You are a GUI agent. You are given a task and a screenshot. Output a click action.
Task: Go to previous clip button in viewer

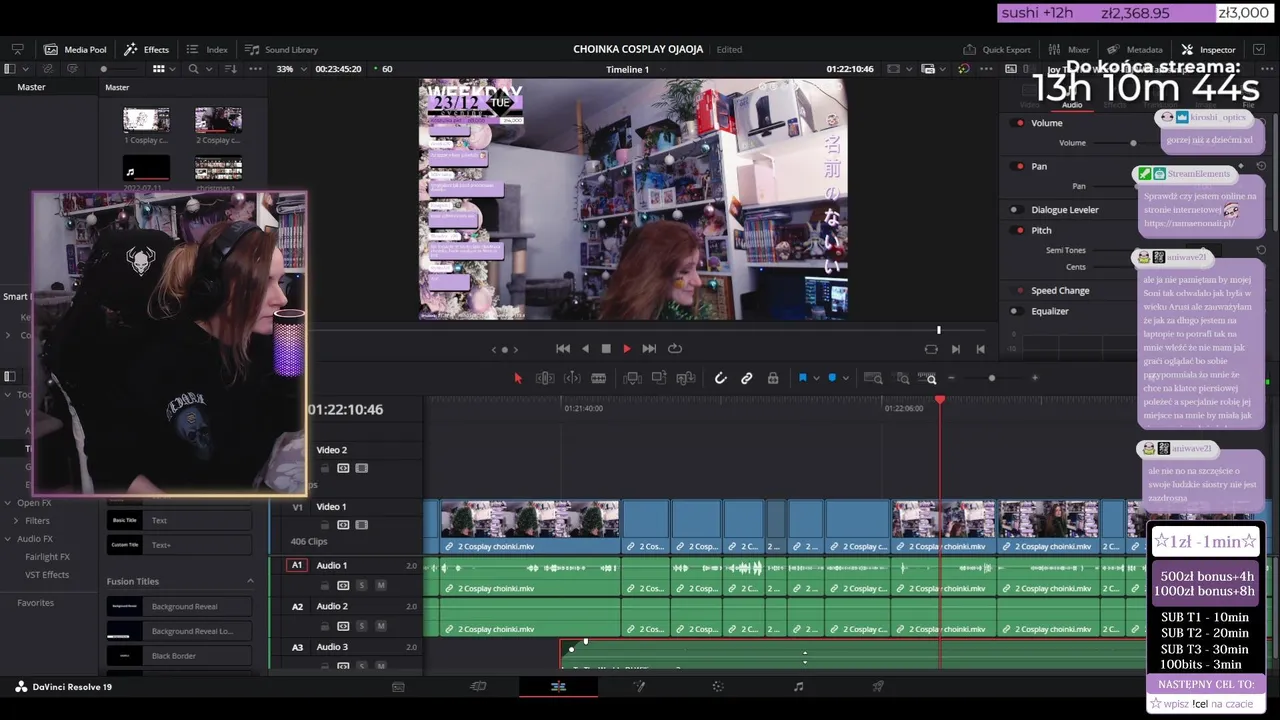pyautogui.click(x=980, y=349)
